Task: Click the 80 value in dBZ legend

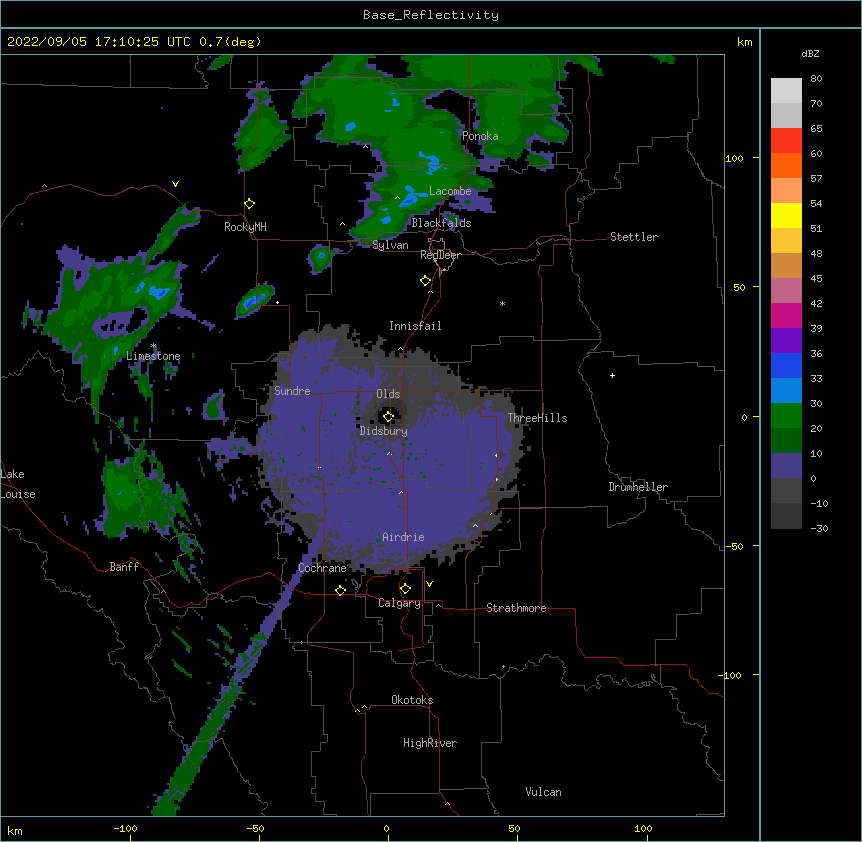Action: [x=816, y=79]
